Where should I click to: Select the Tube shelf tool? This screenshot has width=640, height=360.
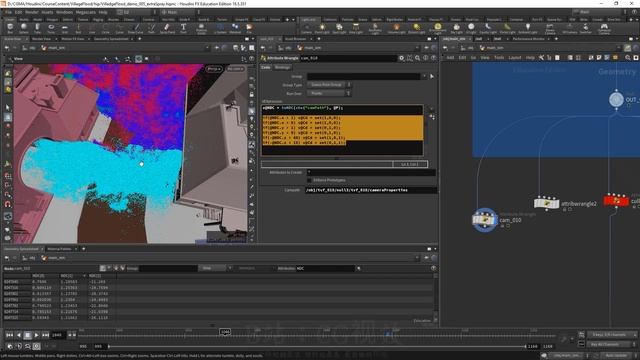[37, 29]
